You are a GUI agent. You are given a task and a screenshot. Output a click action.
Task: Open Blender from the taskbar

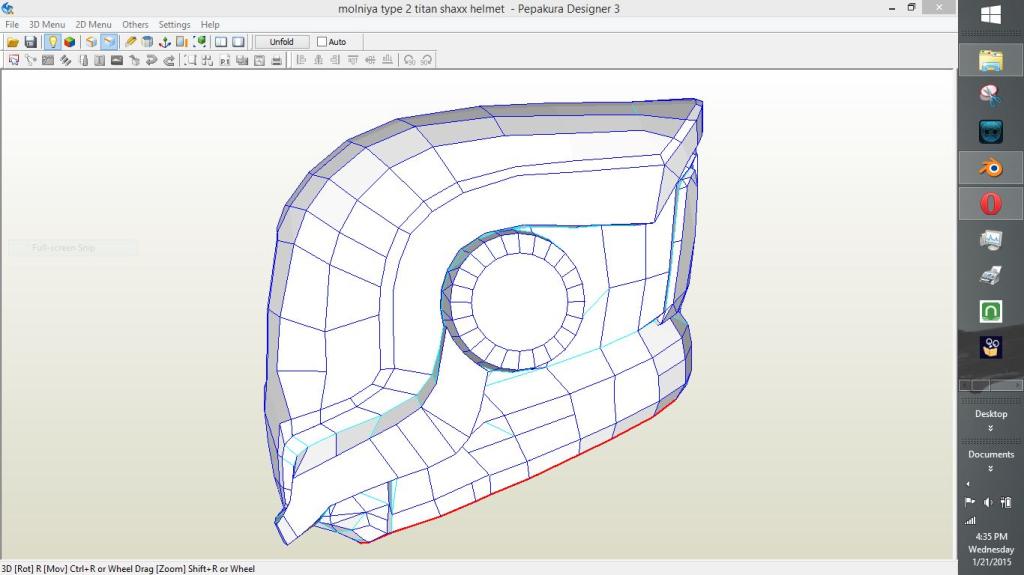(x=990, y=167)
